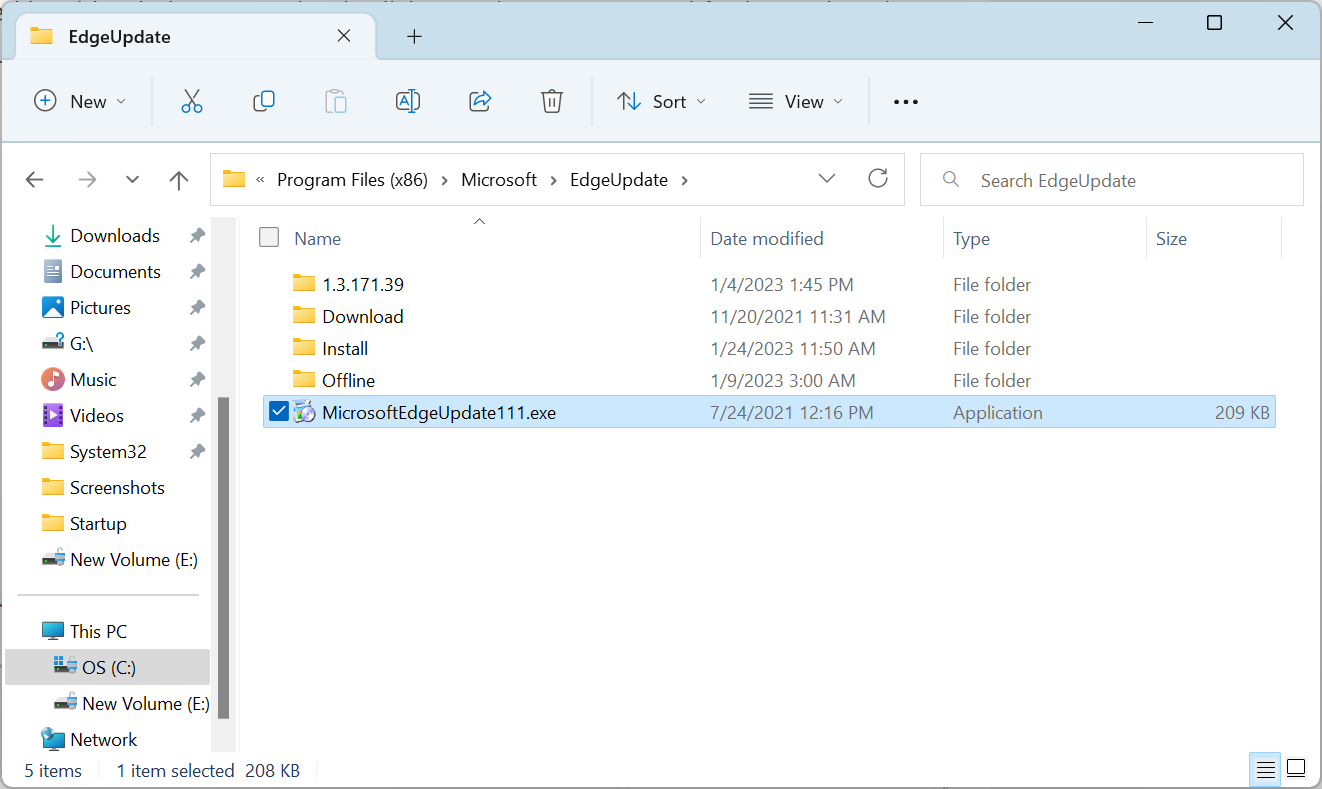Click the Search EdgeUpdate field
1322x789 pixels.
1112,180
